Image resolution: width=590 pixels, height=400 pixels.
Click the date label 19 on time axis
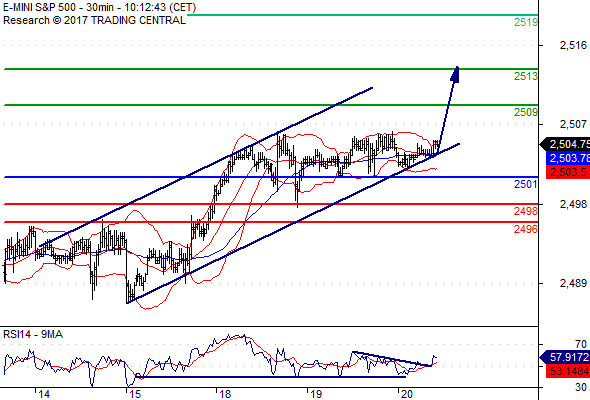click(x=316, y=394)
